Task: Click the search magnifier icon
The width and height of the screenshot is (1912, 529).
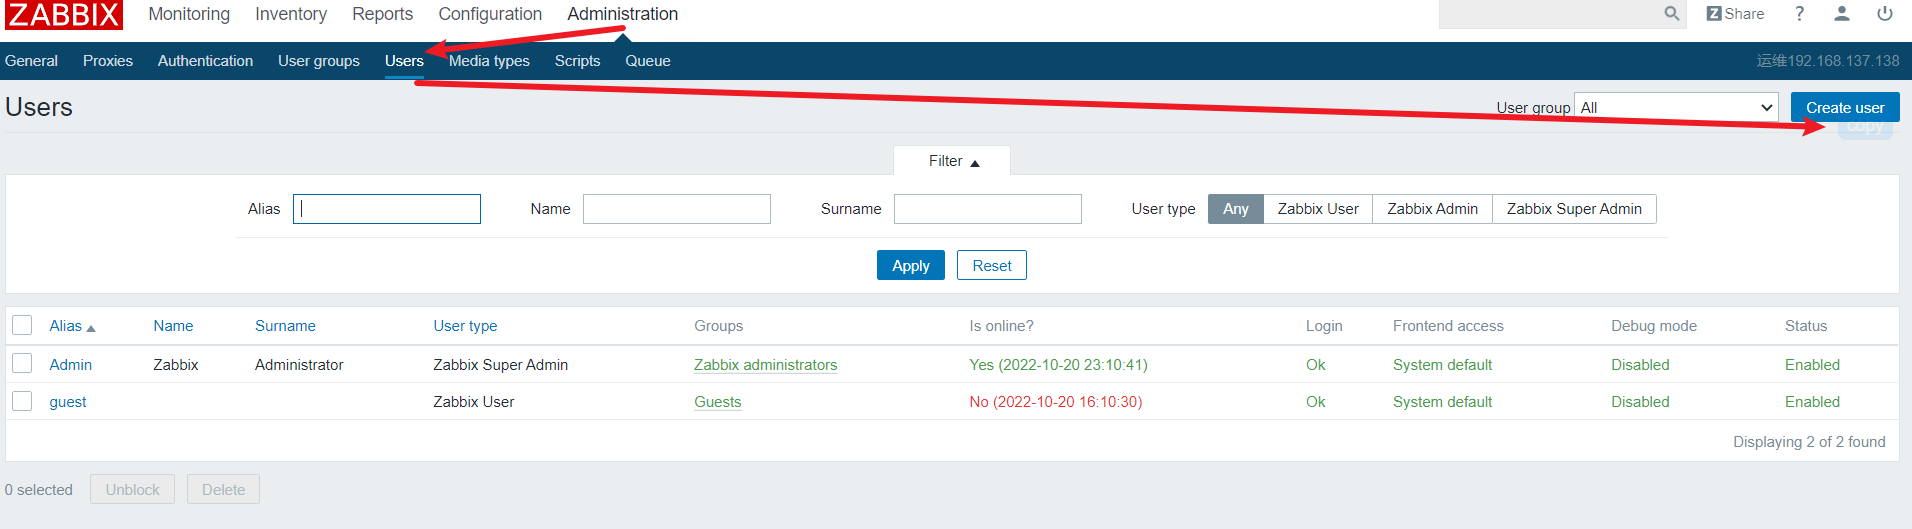Action: pos(1671,14)
